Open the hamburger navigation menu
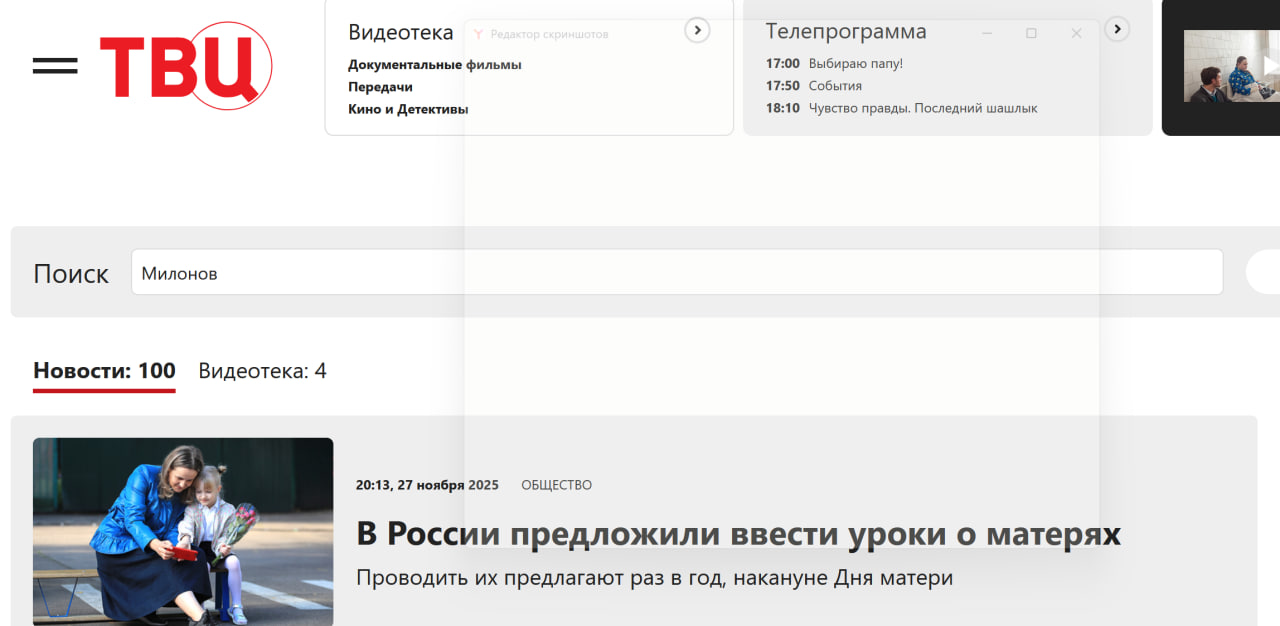Screen dimensions: 1280x626 point(54,66)
